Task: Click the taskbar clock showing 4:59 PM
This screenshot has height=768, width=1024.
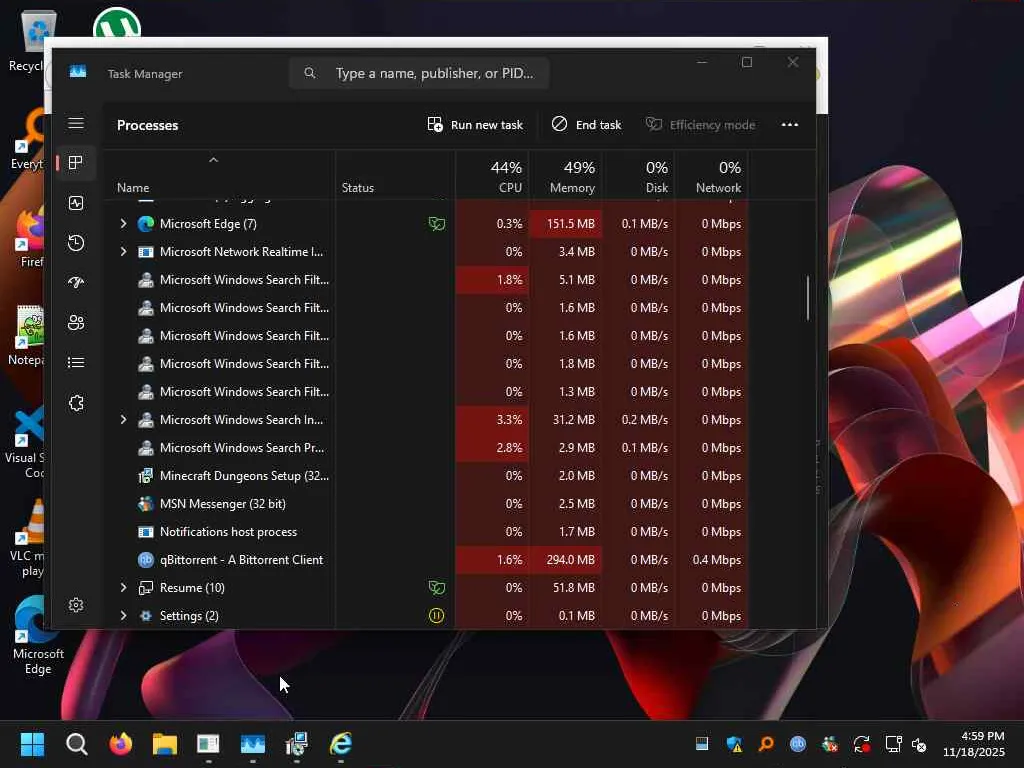Action: click(x=974, y=744)
